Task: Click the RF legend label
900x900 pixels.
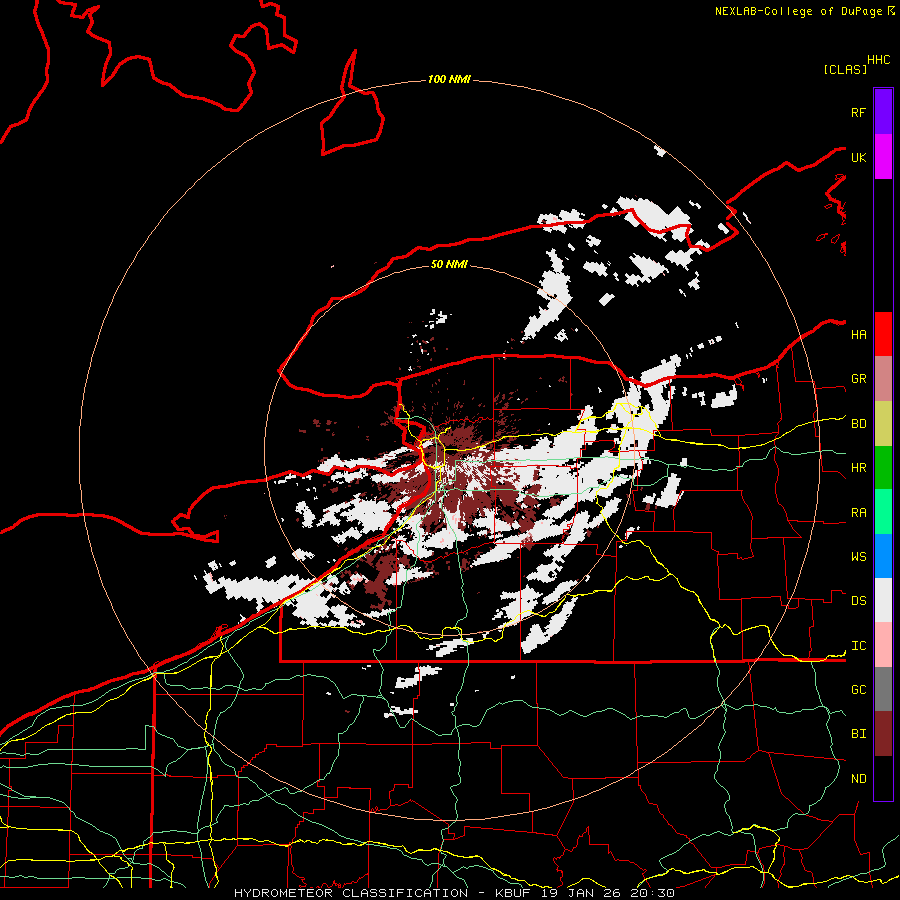Action: pos(858,112)
